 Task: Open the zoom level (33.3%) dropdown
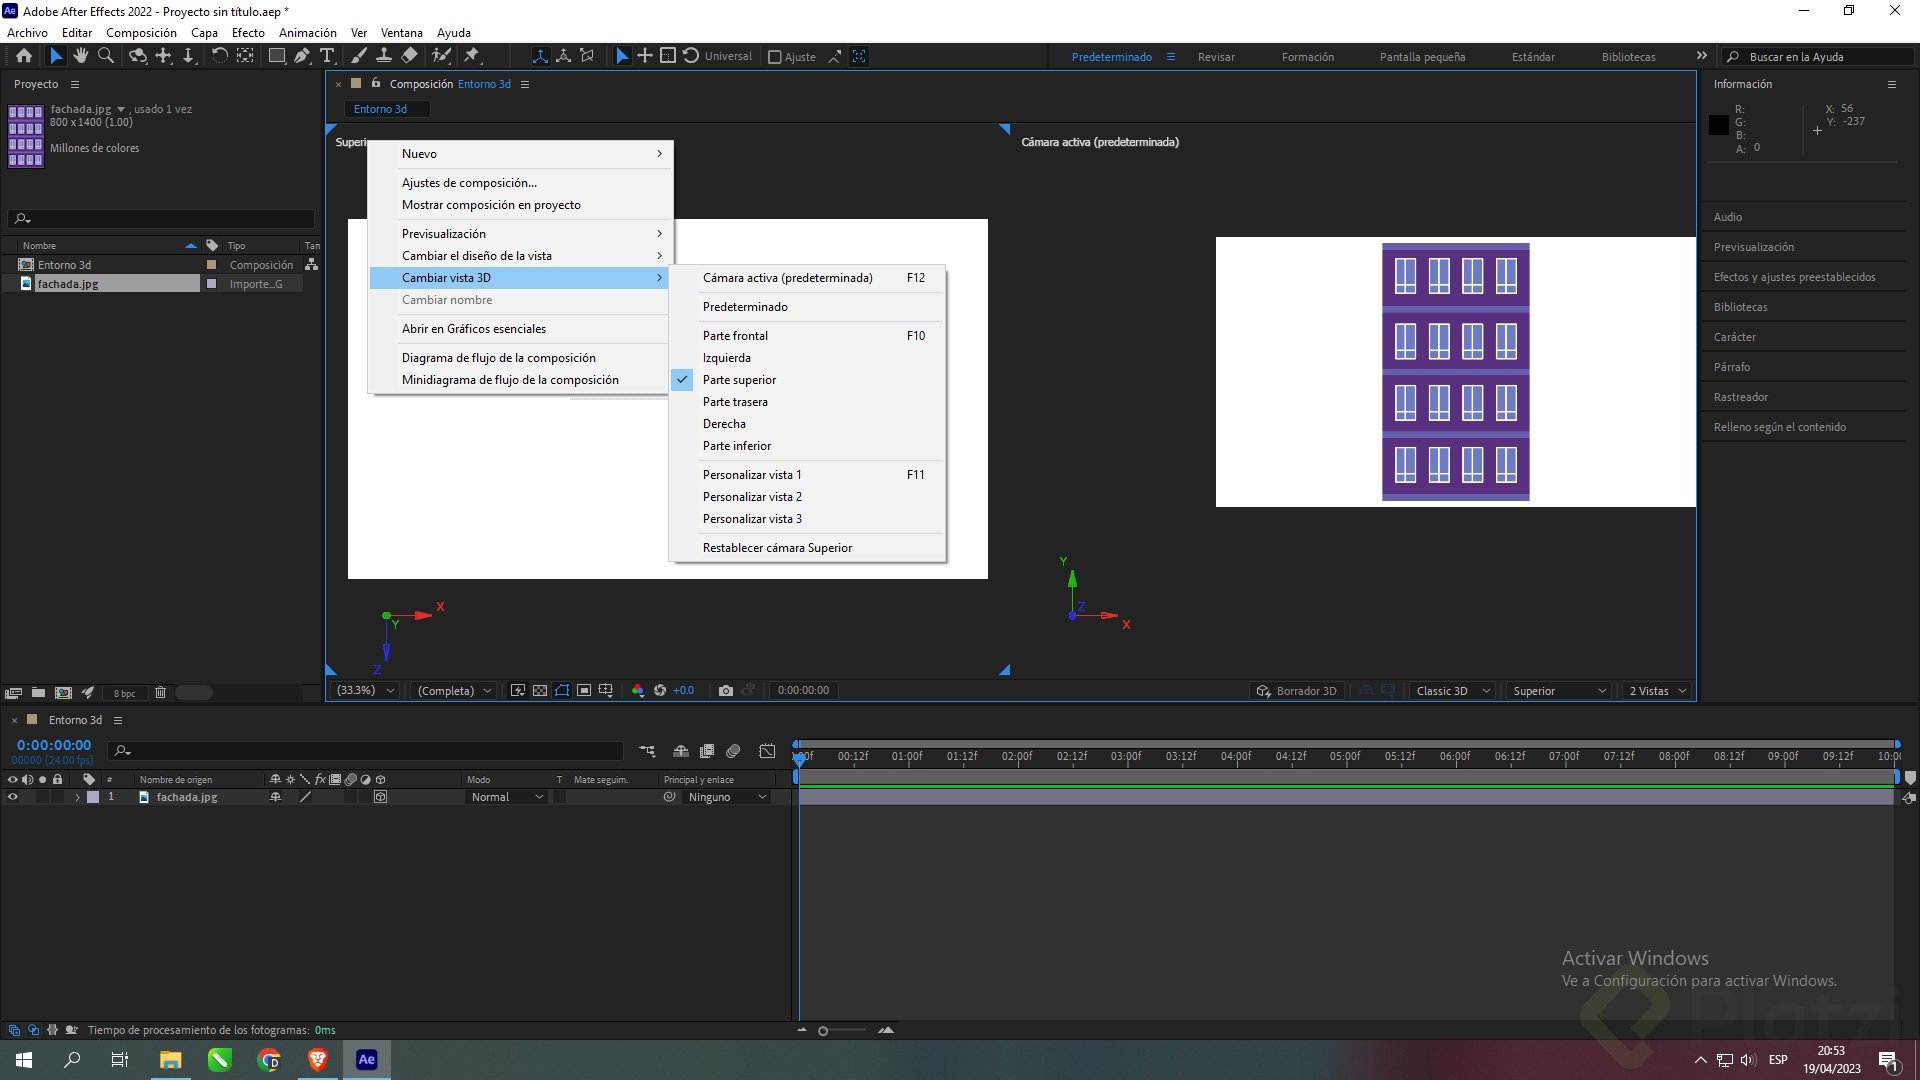[366, 691]
